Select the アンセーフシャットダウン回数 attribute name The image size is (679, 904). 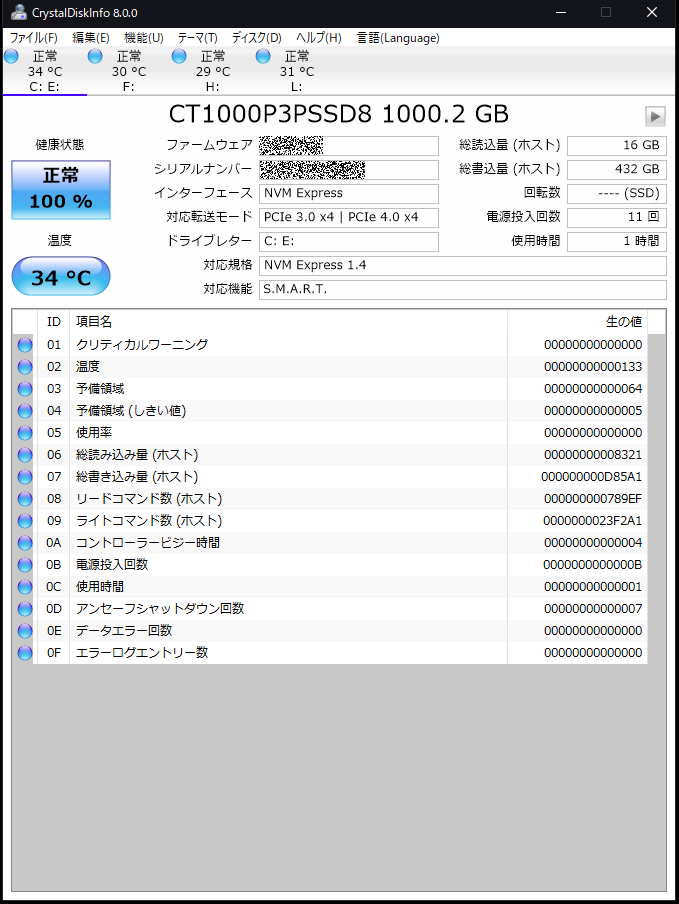[160, 608]
